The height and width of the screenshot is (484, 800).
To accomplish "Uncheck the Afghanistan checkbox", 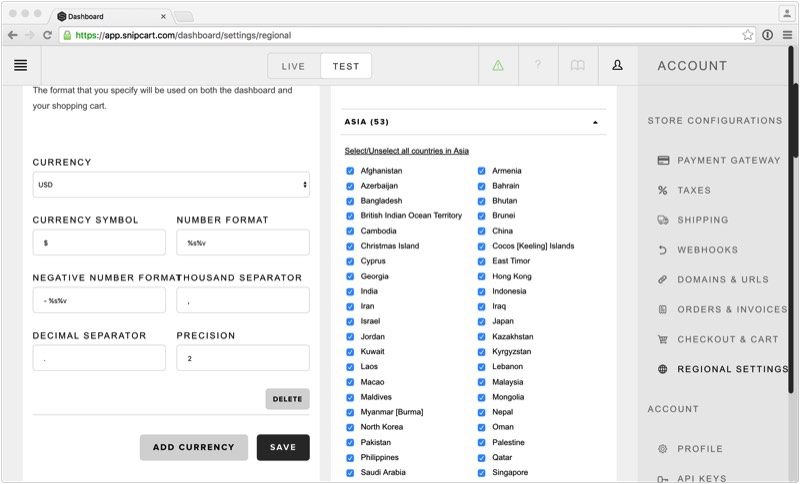I will (350, 171).
